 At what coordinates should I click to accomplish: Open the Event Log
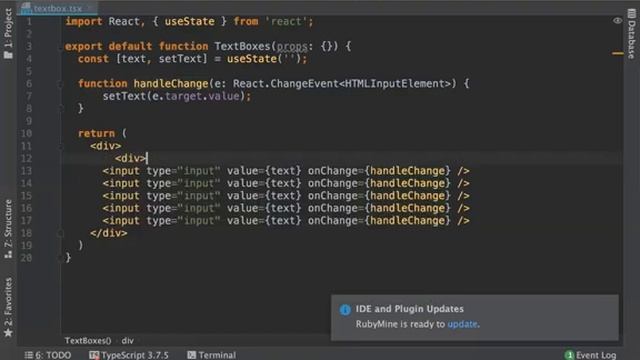[x=590, y=355]
